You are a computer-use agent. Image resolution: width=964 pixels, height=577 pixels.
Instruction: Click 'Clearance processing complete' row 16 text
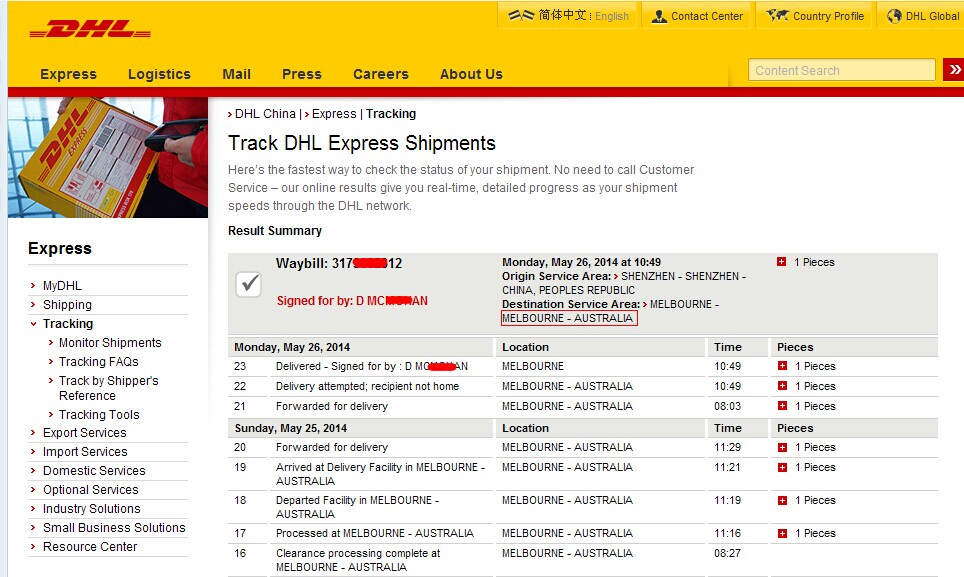click(358, 560)
